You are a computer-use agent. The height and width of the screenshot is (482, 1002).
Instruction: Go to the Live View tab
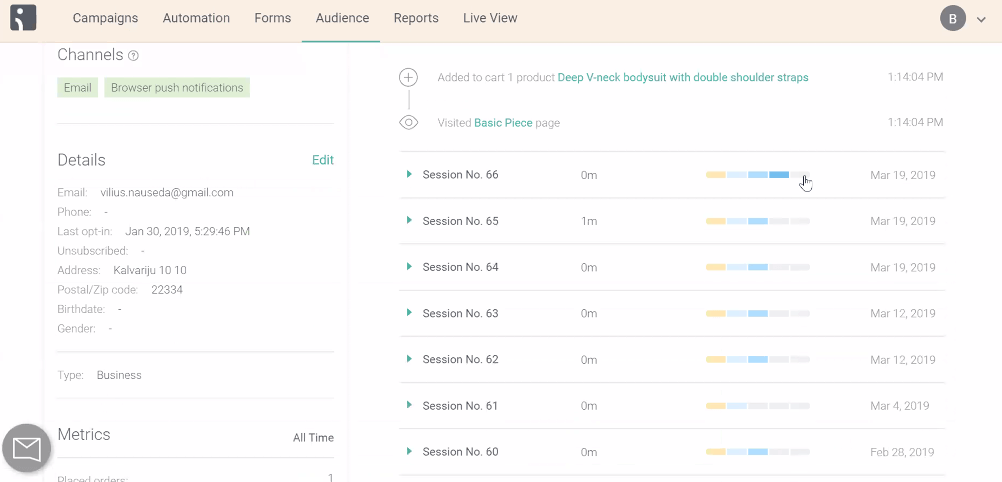tap(490, 18)
